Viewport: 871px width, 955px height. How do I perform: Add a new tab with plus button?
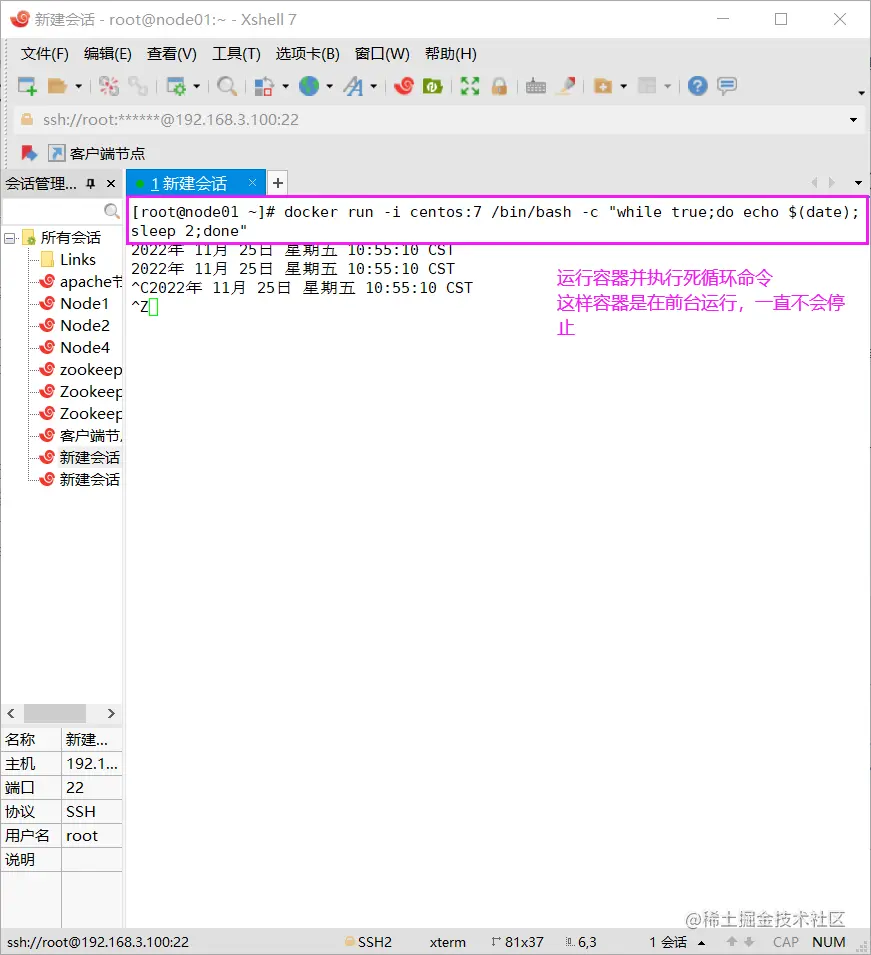pyautogui.click(x=278, y=183)
